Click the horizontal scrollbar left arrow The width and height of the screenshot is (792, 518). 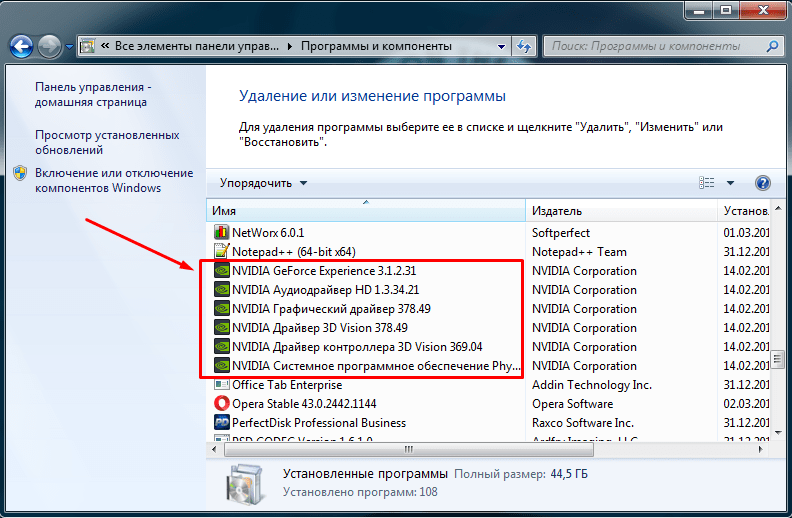(x=214, y=449)
